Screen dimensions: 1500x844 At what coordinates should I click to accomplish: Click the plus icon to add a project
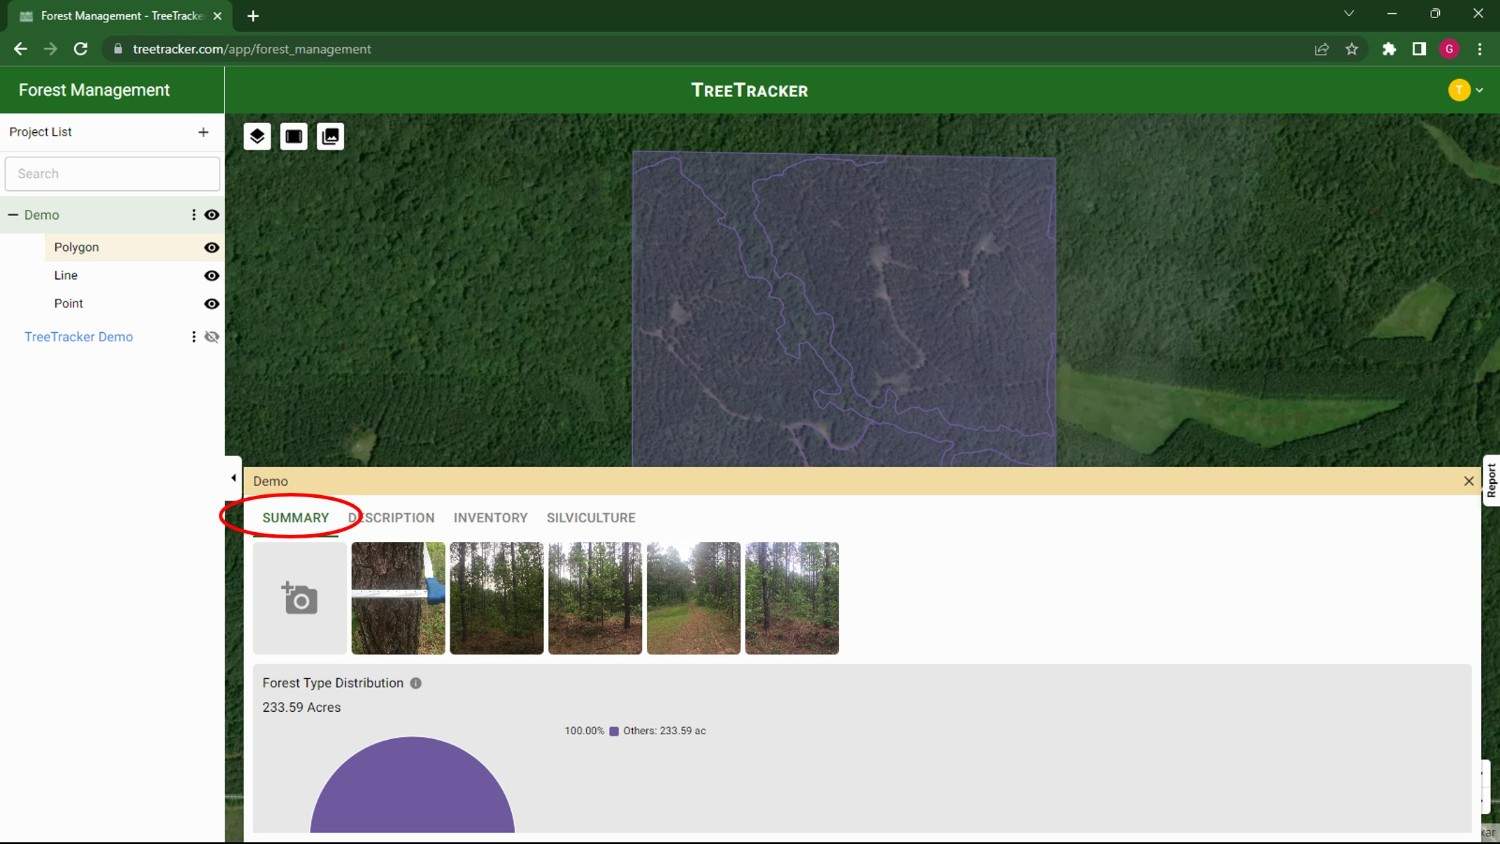pyautogui.click(x=203, y=132)
